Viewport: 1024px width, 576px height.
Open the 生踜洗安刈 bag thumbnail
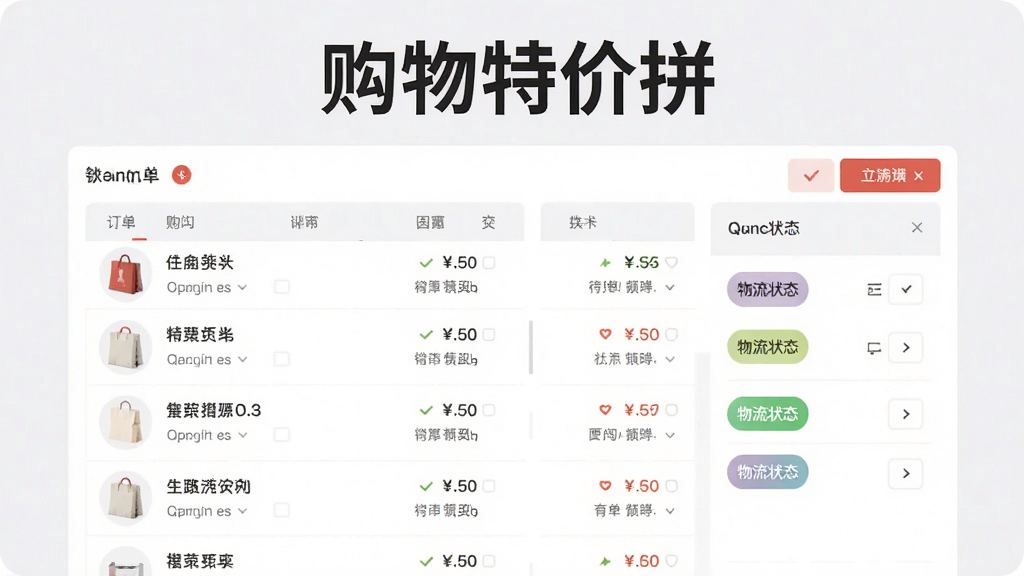(125, 498)
